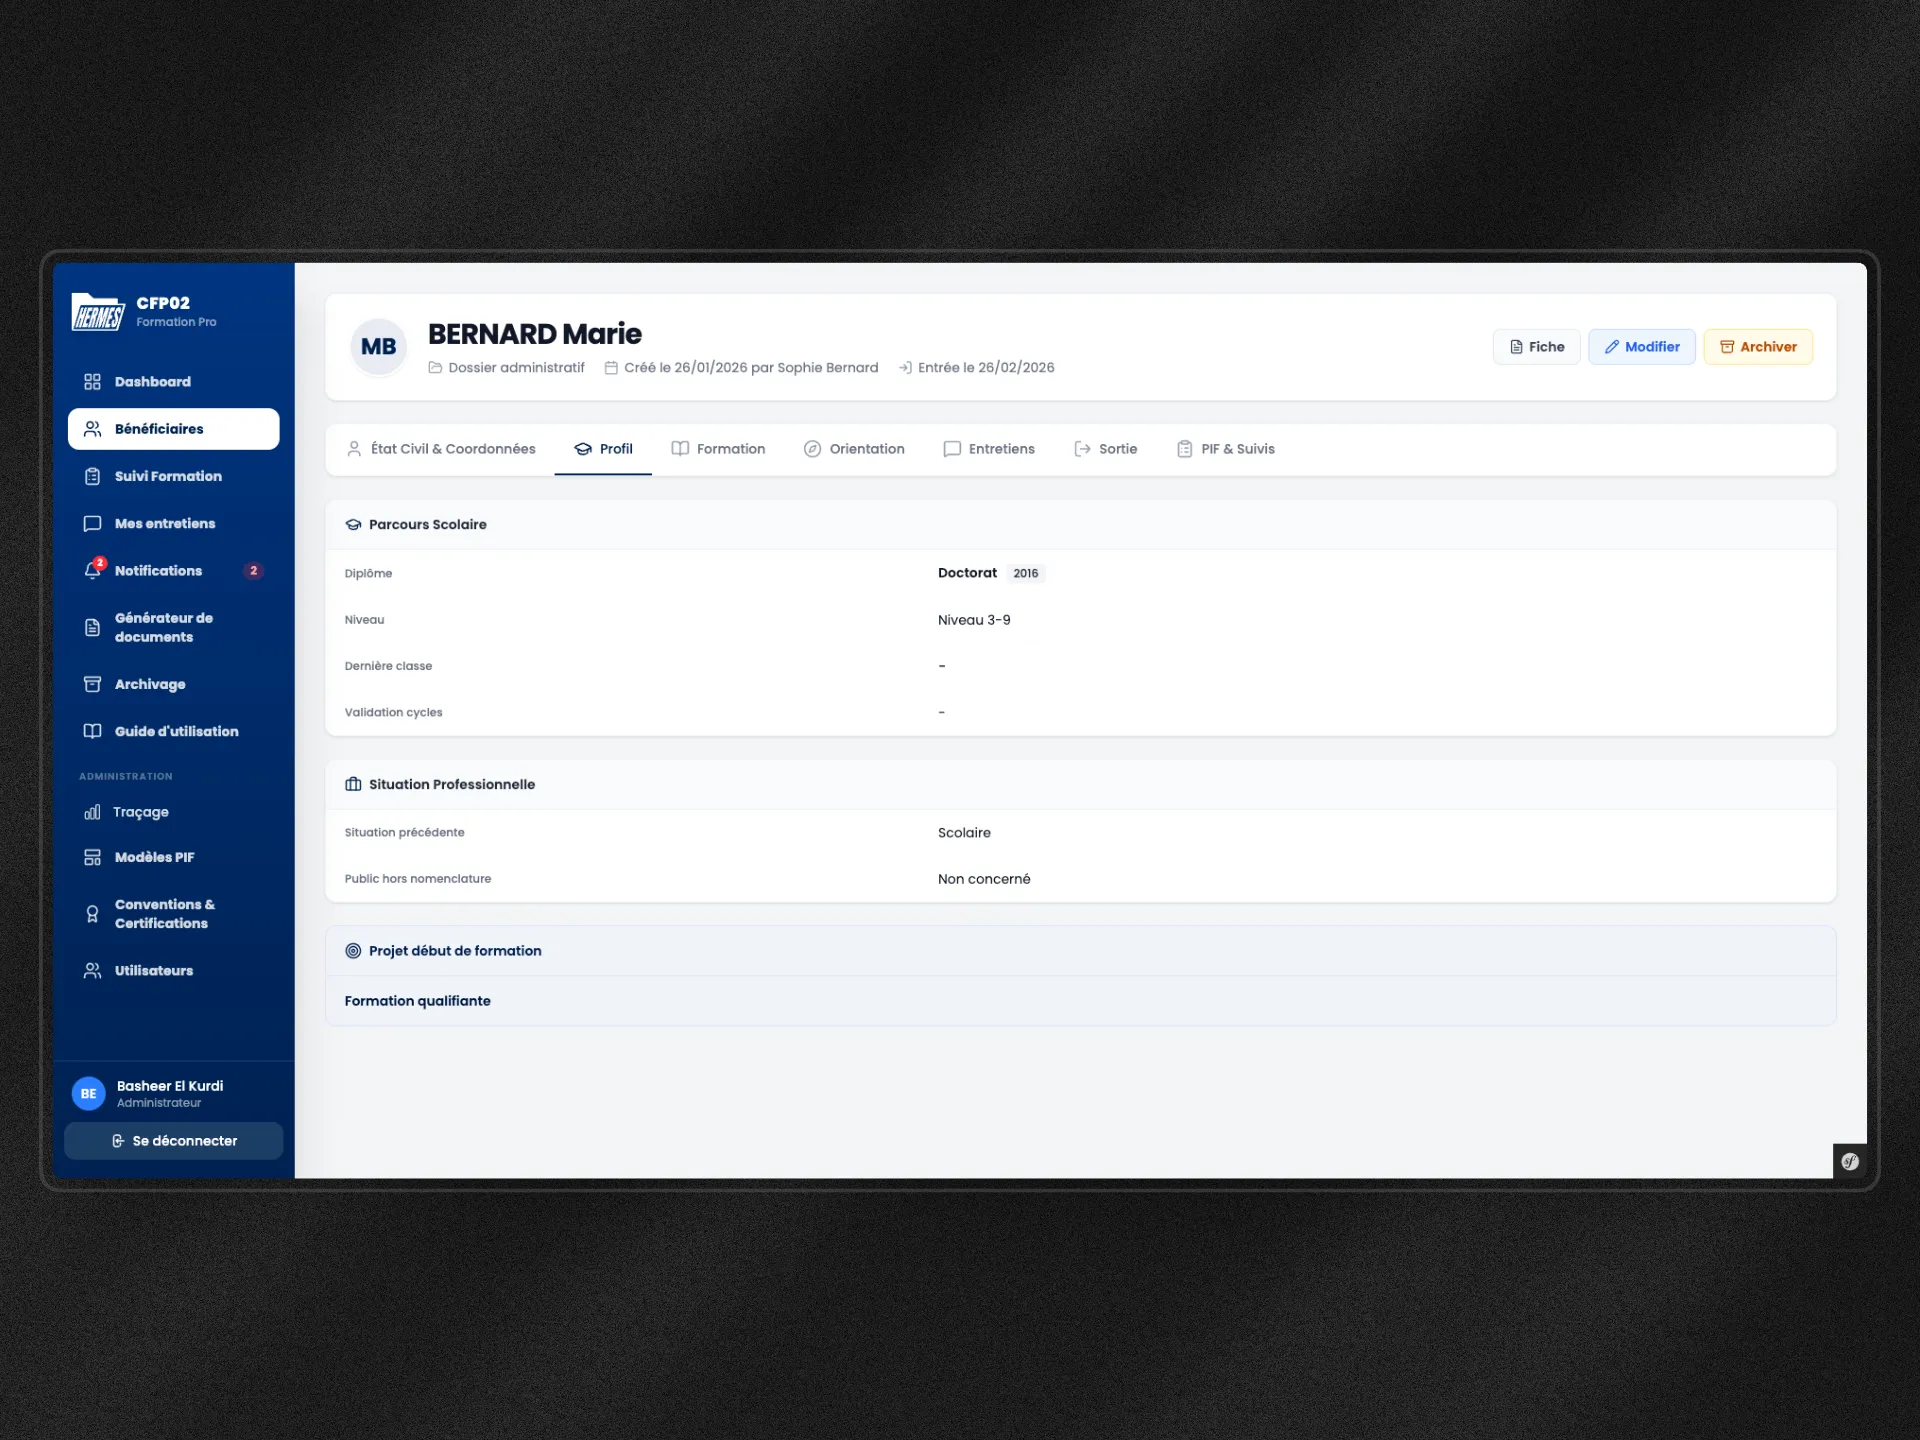
Task: Click the Non concerné value
Action: pos(984,879)
